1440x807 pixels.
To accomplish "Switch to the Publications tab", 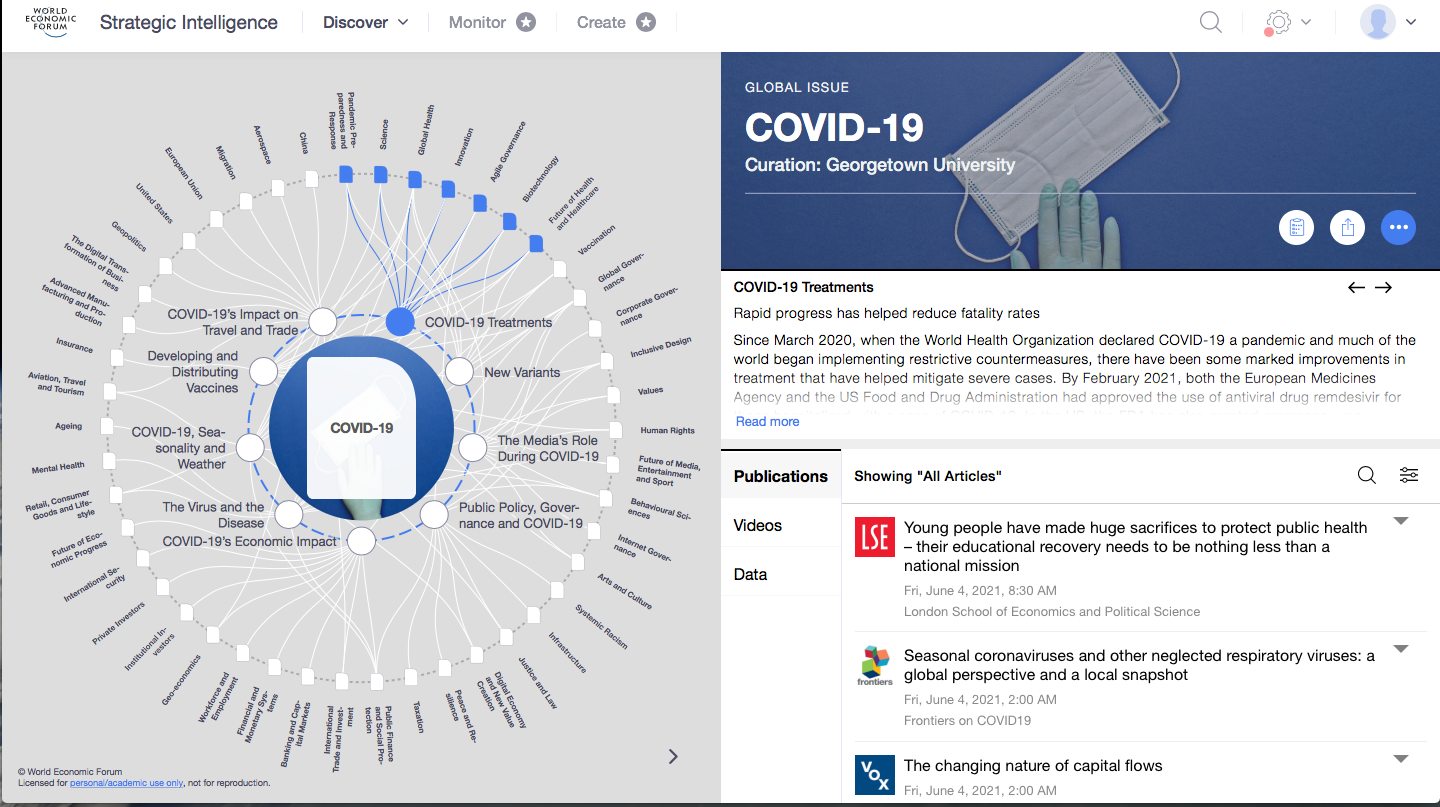I will pyautogui.click(x=781, y=476).
